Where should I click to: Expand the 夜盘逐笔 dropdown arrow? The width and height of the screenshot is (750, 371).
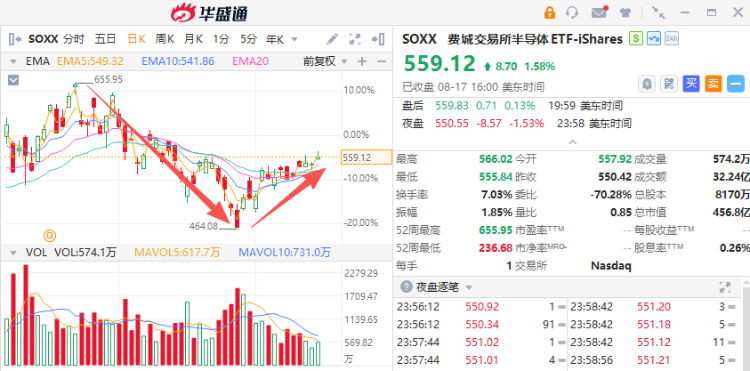click(469, 287)
